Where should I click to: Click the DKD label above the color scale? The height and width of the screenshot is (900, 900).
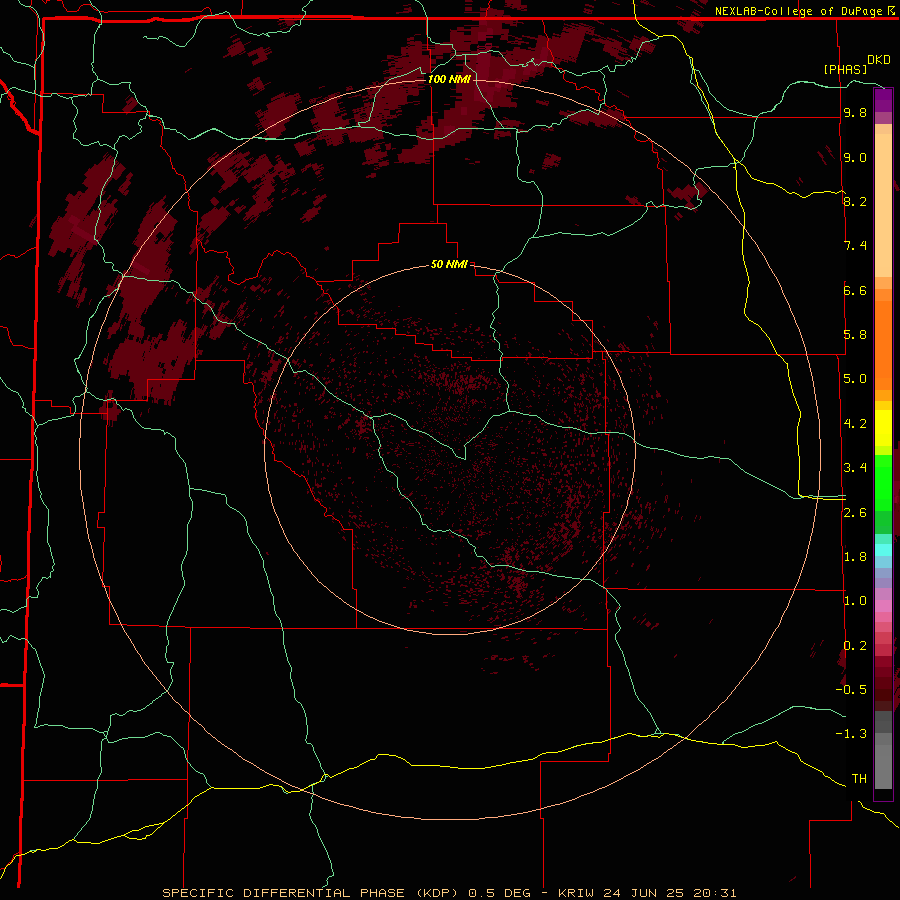click(x=879, y=60)
